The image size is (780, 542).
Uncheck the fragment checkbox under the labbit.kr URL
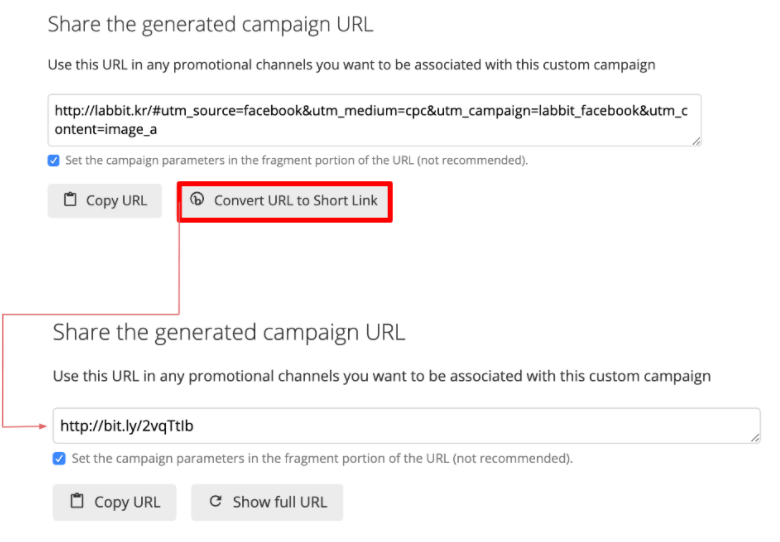(54, 161)
